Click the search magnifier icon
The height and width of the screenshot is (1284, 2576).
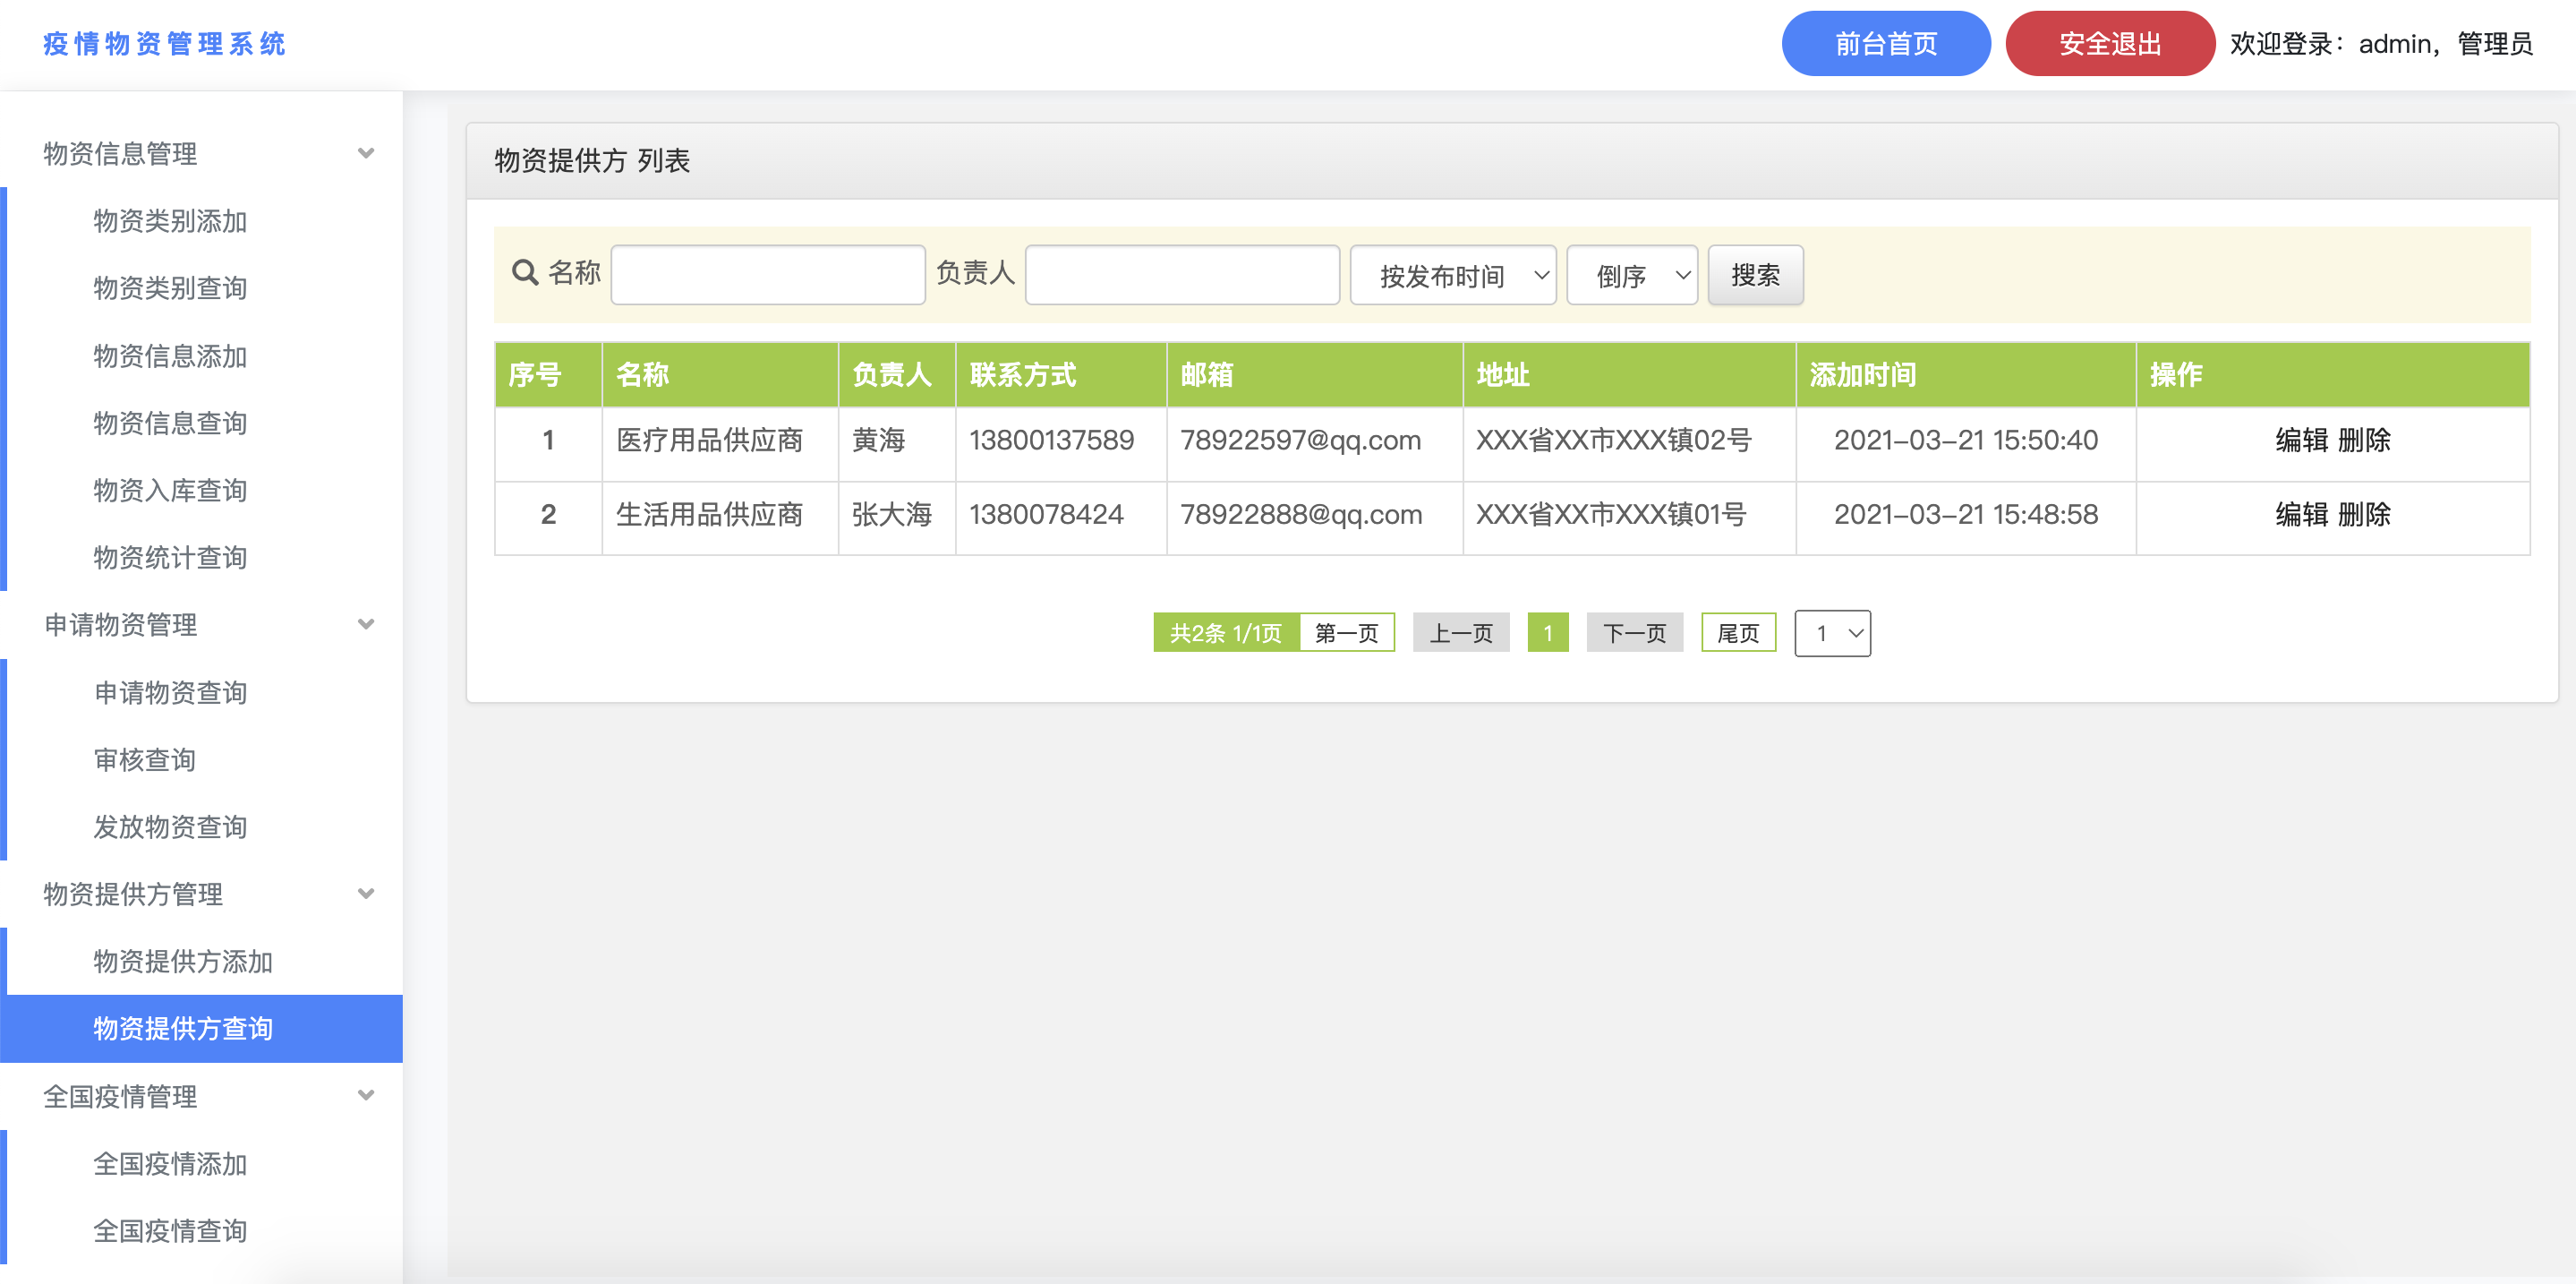click(x=525, y=272)
